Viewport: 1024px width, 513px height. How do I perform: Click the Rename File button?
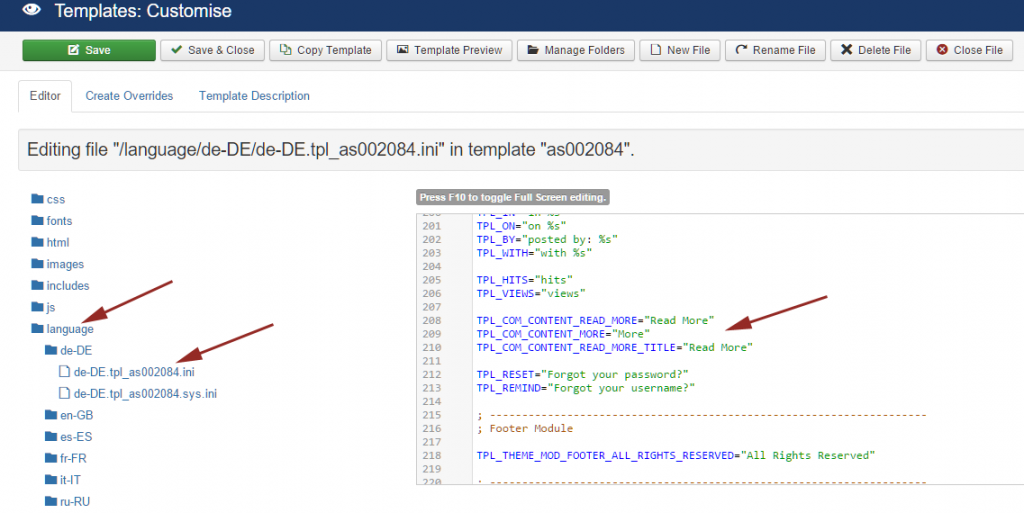tap(775, 50)
